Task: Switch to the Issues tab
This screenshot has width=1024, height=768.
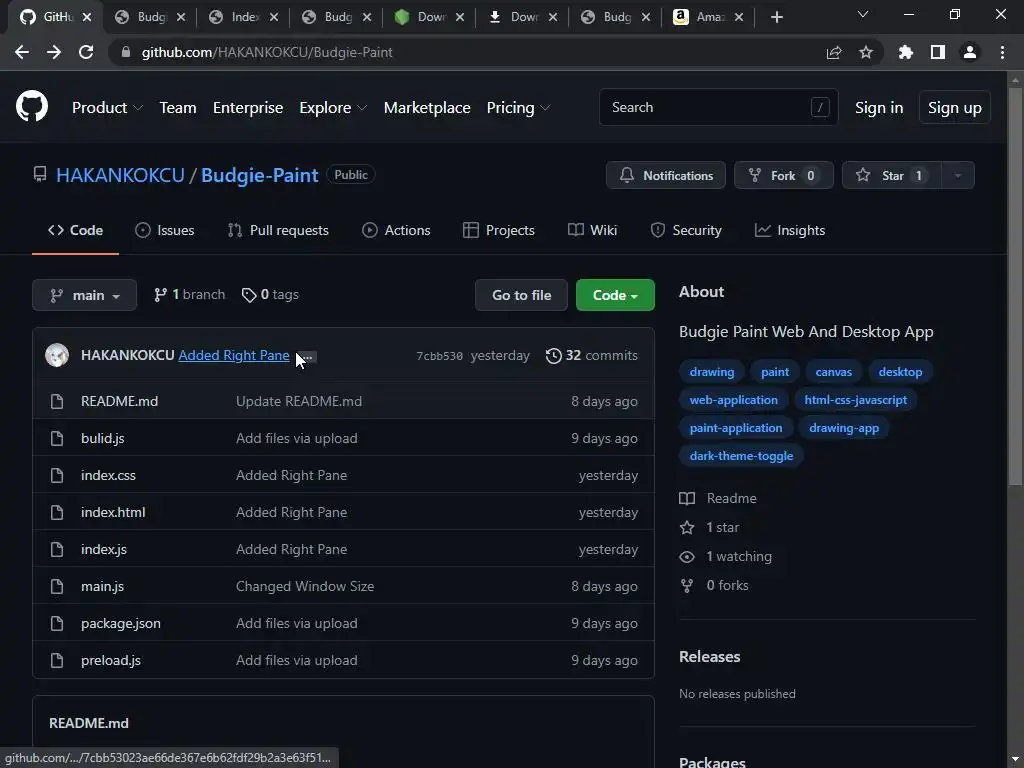Action: [x=165, y=231]
